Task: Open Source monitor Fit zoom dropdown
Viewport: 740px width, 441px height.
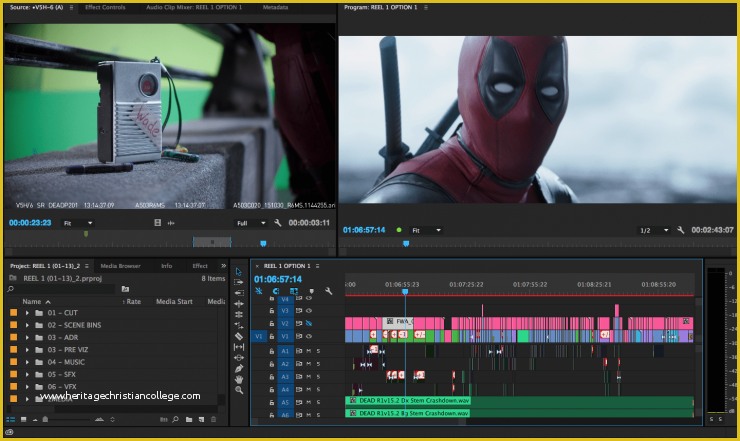Action: tap(77, 223)
